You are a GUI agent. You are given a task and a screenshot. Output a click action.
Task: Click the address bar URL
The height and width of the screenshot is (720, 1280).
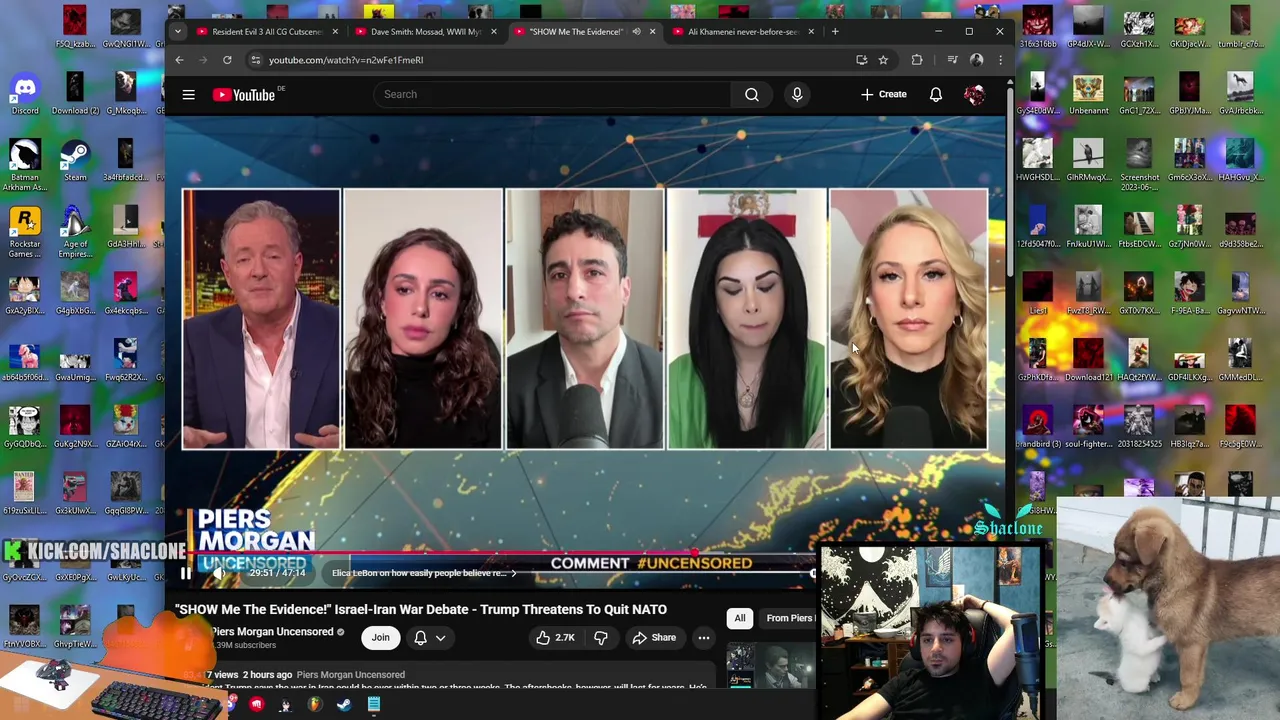point(346,60)
